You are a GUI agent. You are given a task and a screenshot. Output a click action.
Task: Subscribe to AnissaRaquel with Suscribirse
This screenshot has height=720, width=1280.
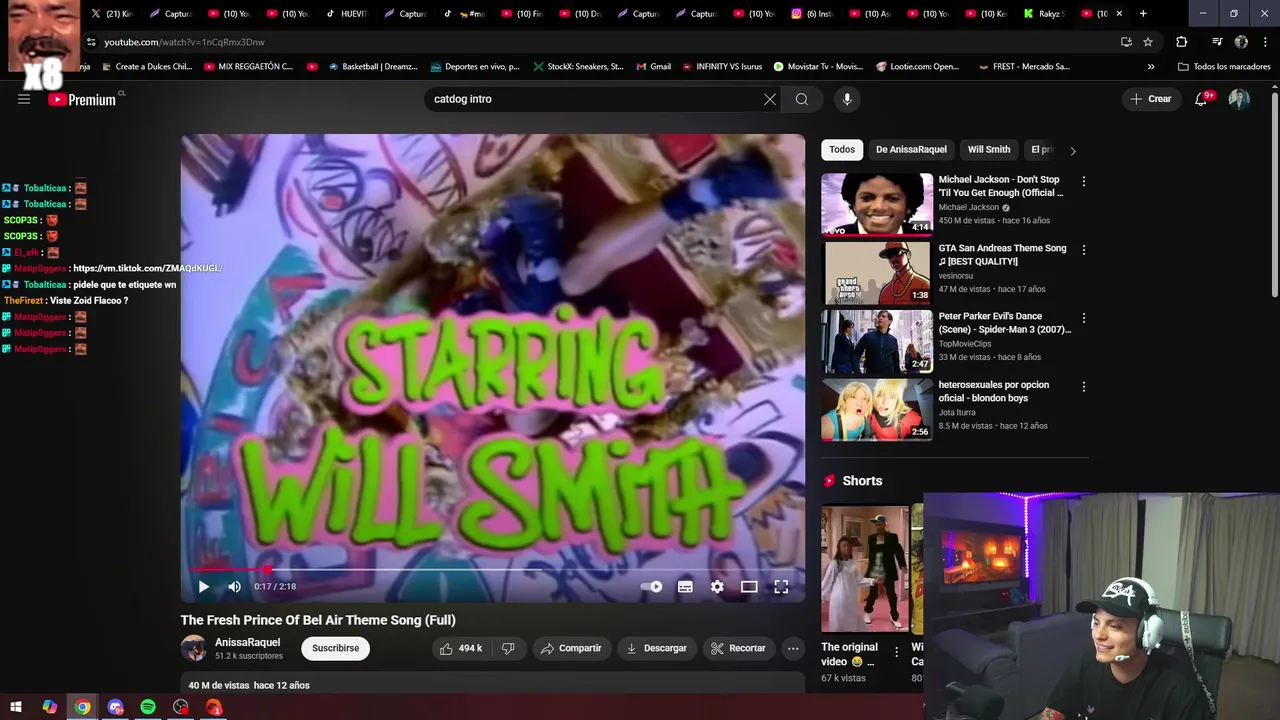[335, 648]
